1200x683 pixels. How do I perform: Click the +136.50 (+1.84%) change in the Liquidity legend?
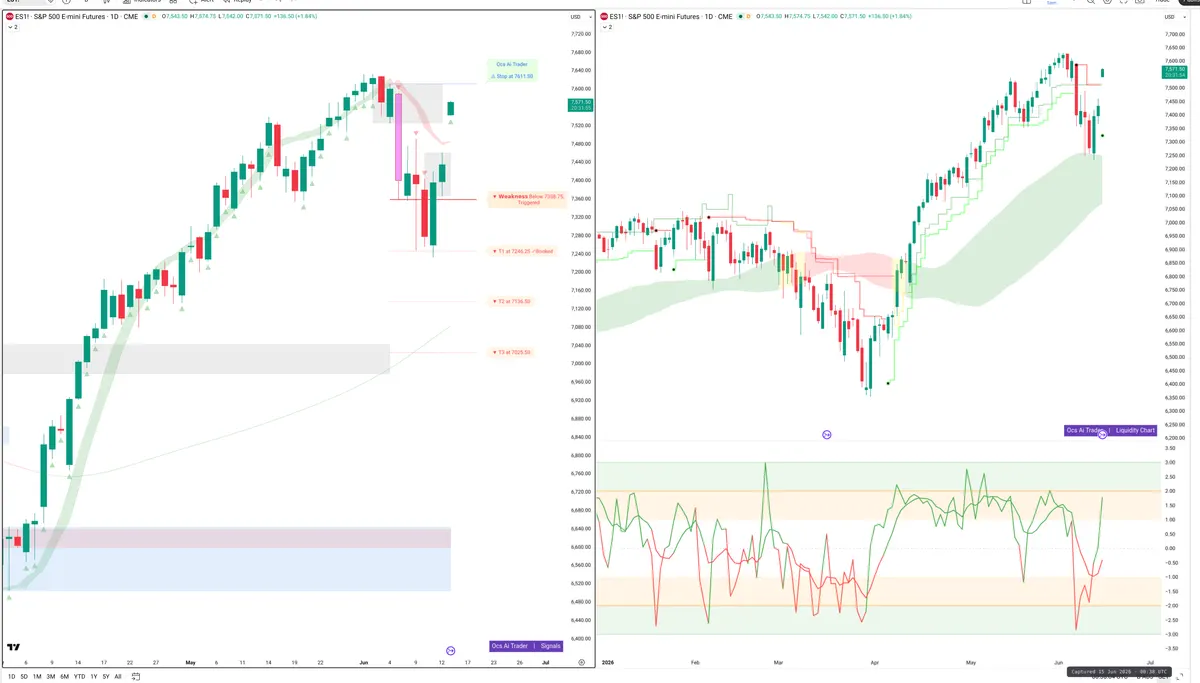point(891,17)
